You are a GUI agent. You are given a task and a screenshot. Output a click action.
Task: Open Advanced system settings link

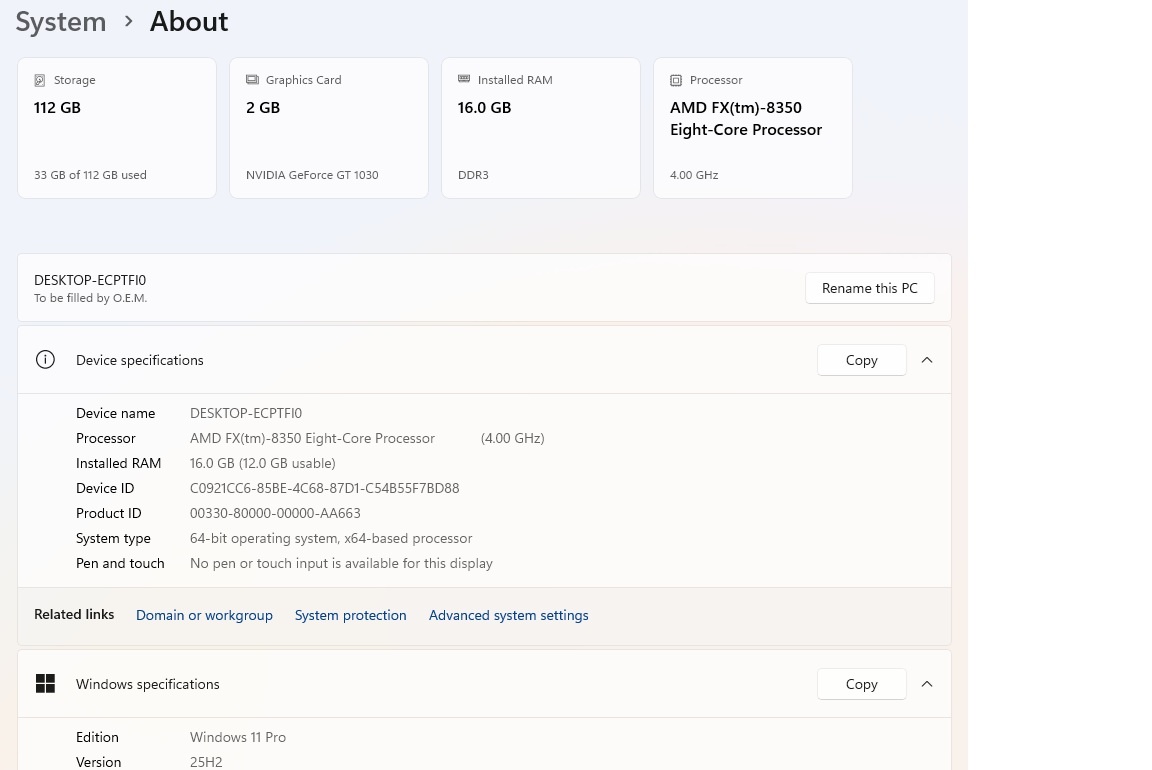click(508, 615)
